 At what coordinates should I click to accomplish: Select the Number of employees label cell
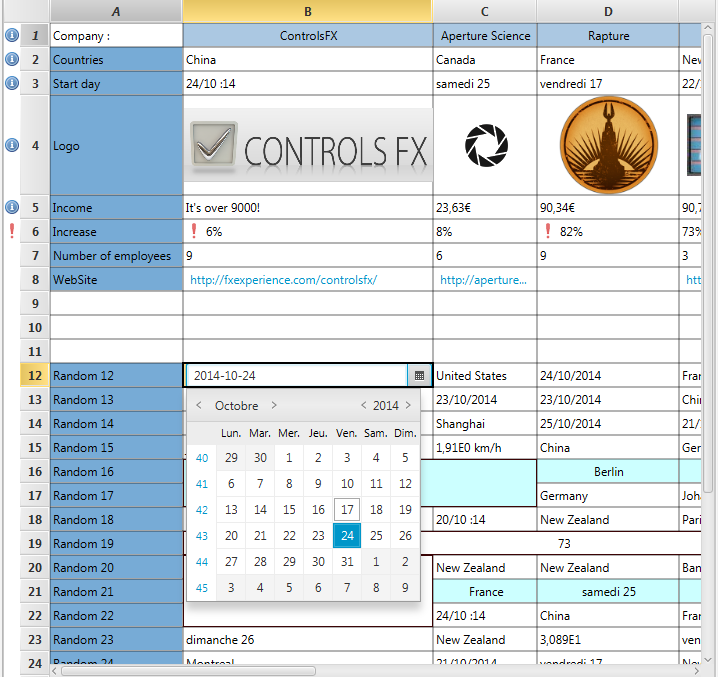tap(116, 256)
